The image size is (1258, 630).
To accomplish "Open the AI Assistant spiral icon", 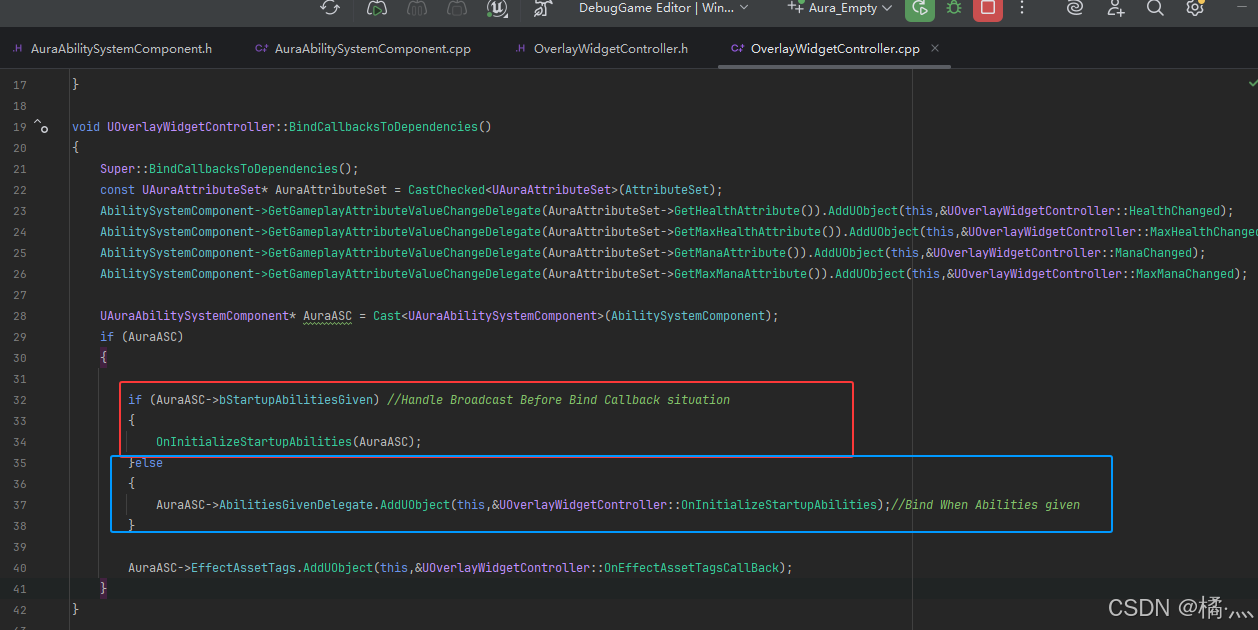I will point(1075,8).
